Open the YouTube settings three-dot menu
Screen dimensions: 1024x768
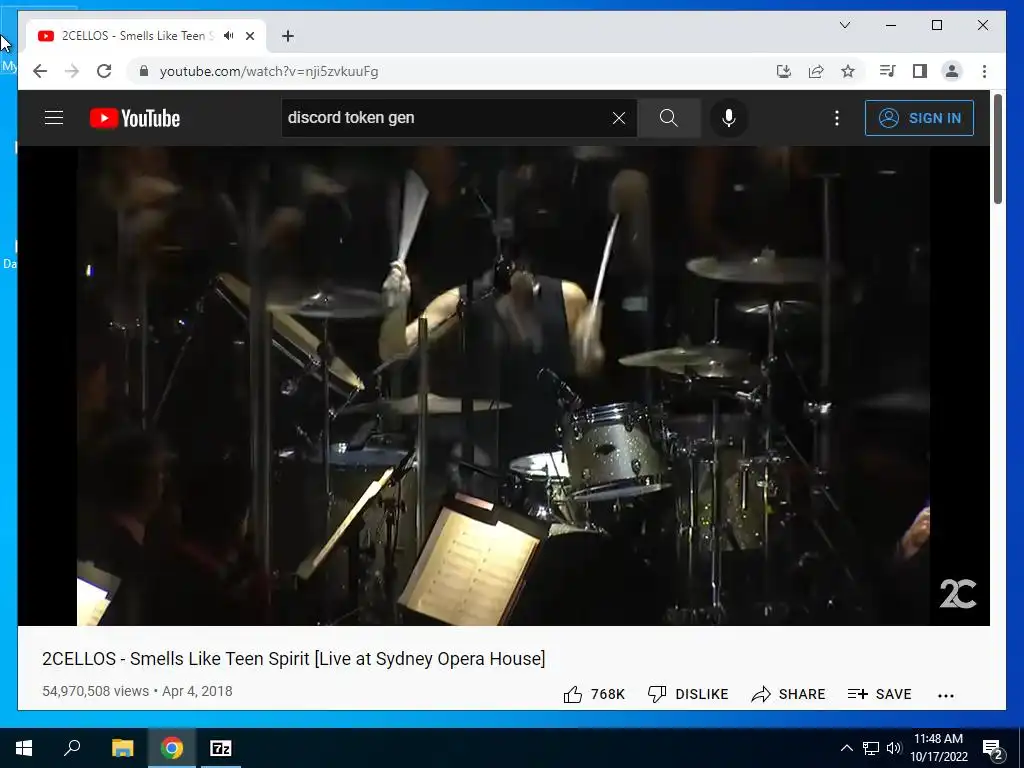(837, 118)
